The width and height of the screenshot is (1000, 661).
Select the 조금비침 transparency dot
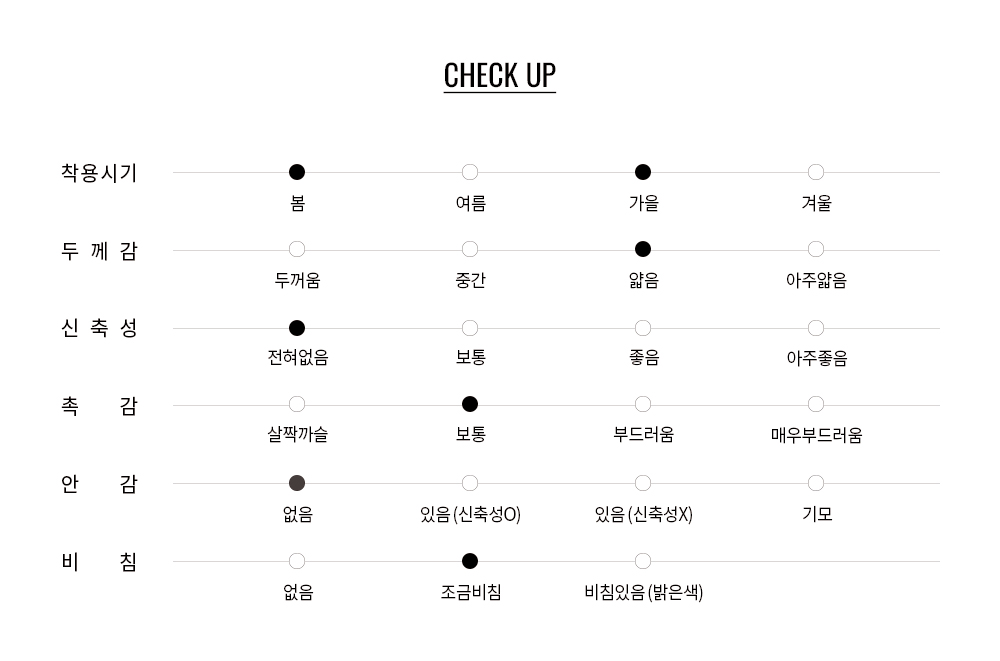(470, 561)
